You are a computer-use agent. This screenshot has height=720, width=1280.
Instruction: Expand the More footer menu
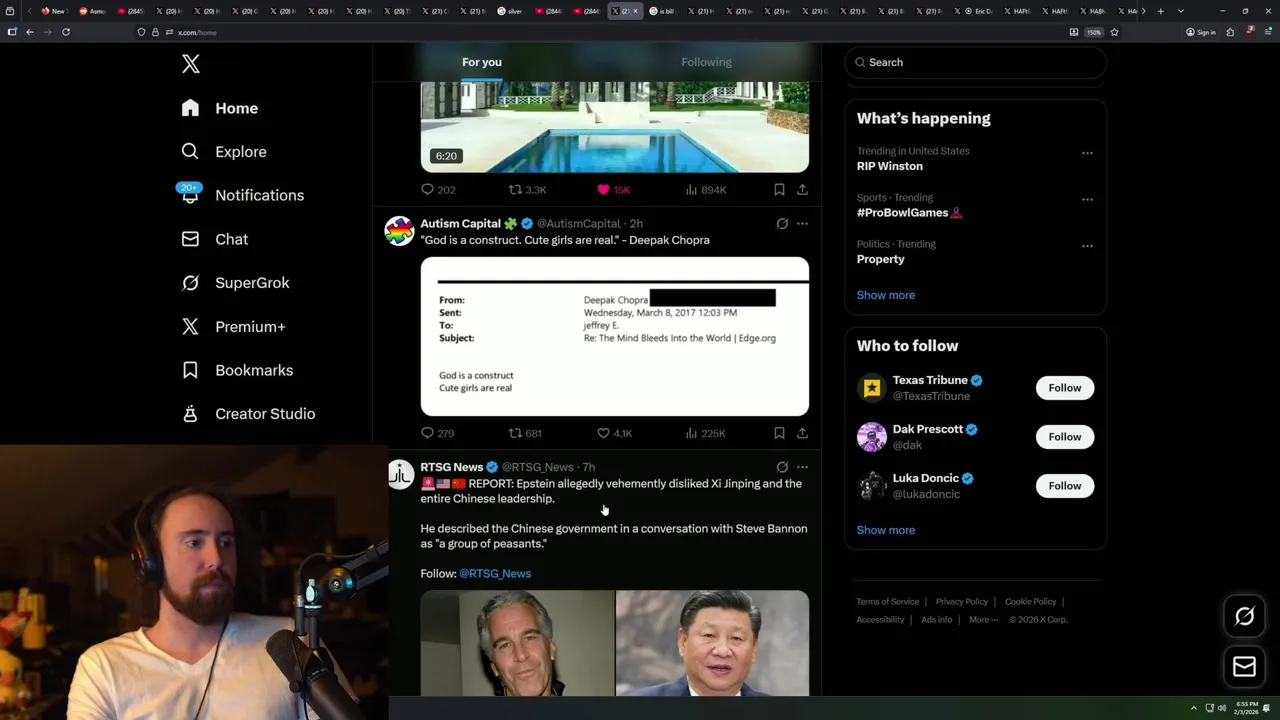[984, 620]
